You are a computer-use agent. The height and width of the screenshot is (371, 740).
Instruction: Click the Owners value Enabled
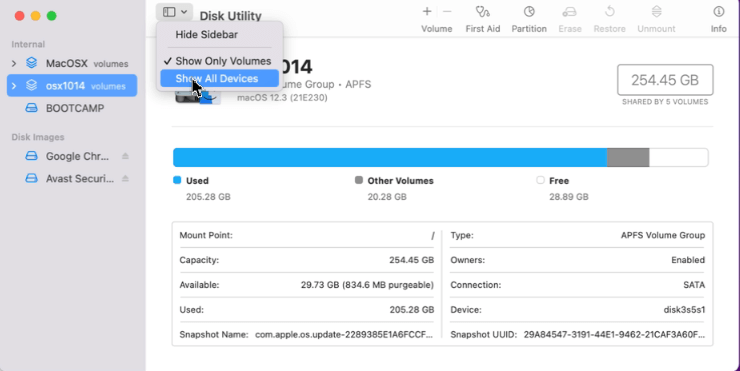pyautogui.click(x=688, y=260)
